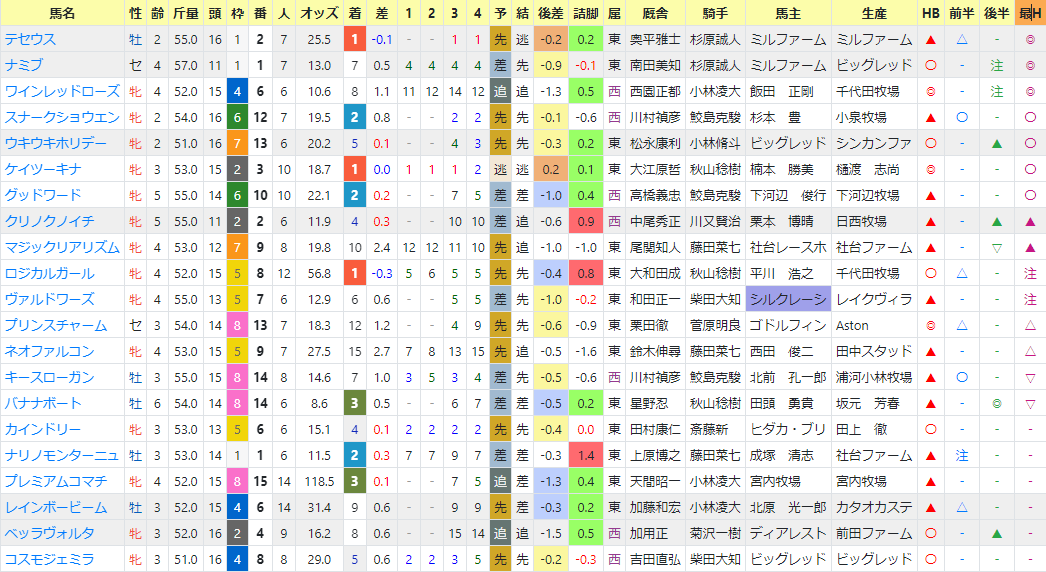
Task: Click the 前半 column header
Action: point(961,13)
